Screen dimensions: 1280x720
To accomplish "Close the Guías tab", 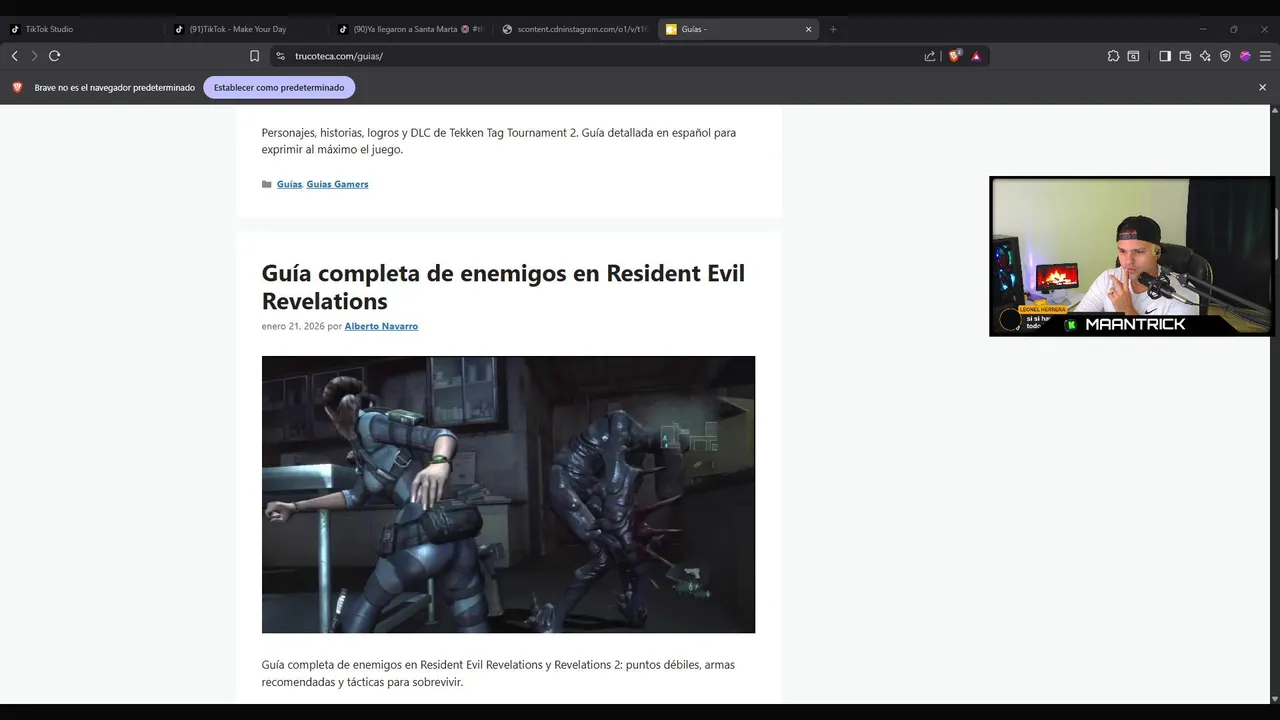I will pos(808,29).
